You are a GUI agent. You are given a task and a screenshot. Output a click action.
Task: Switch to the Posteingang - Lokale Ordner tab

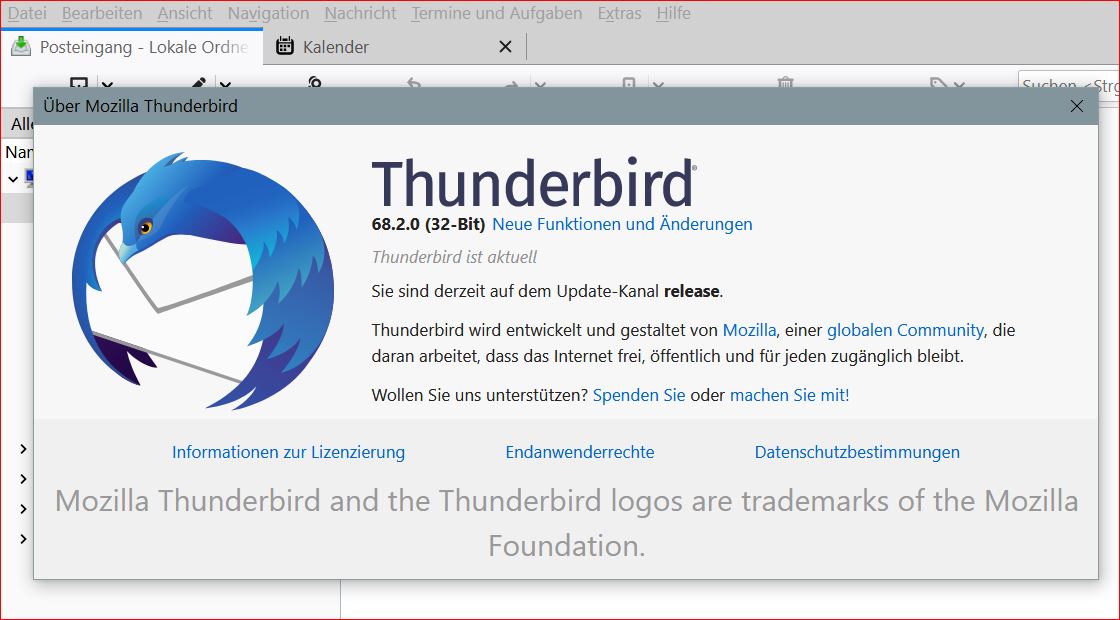[132, 47]
